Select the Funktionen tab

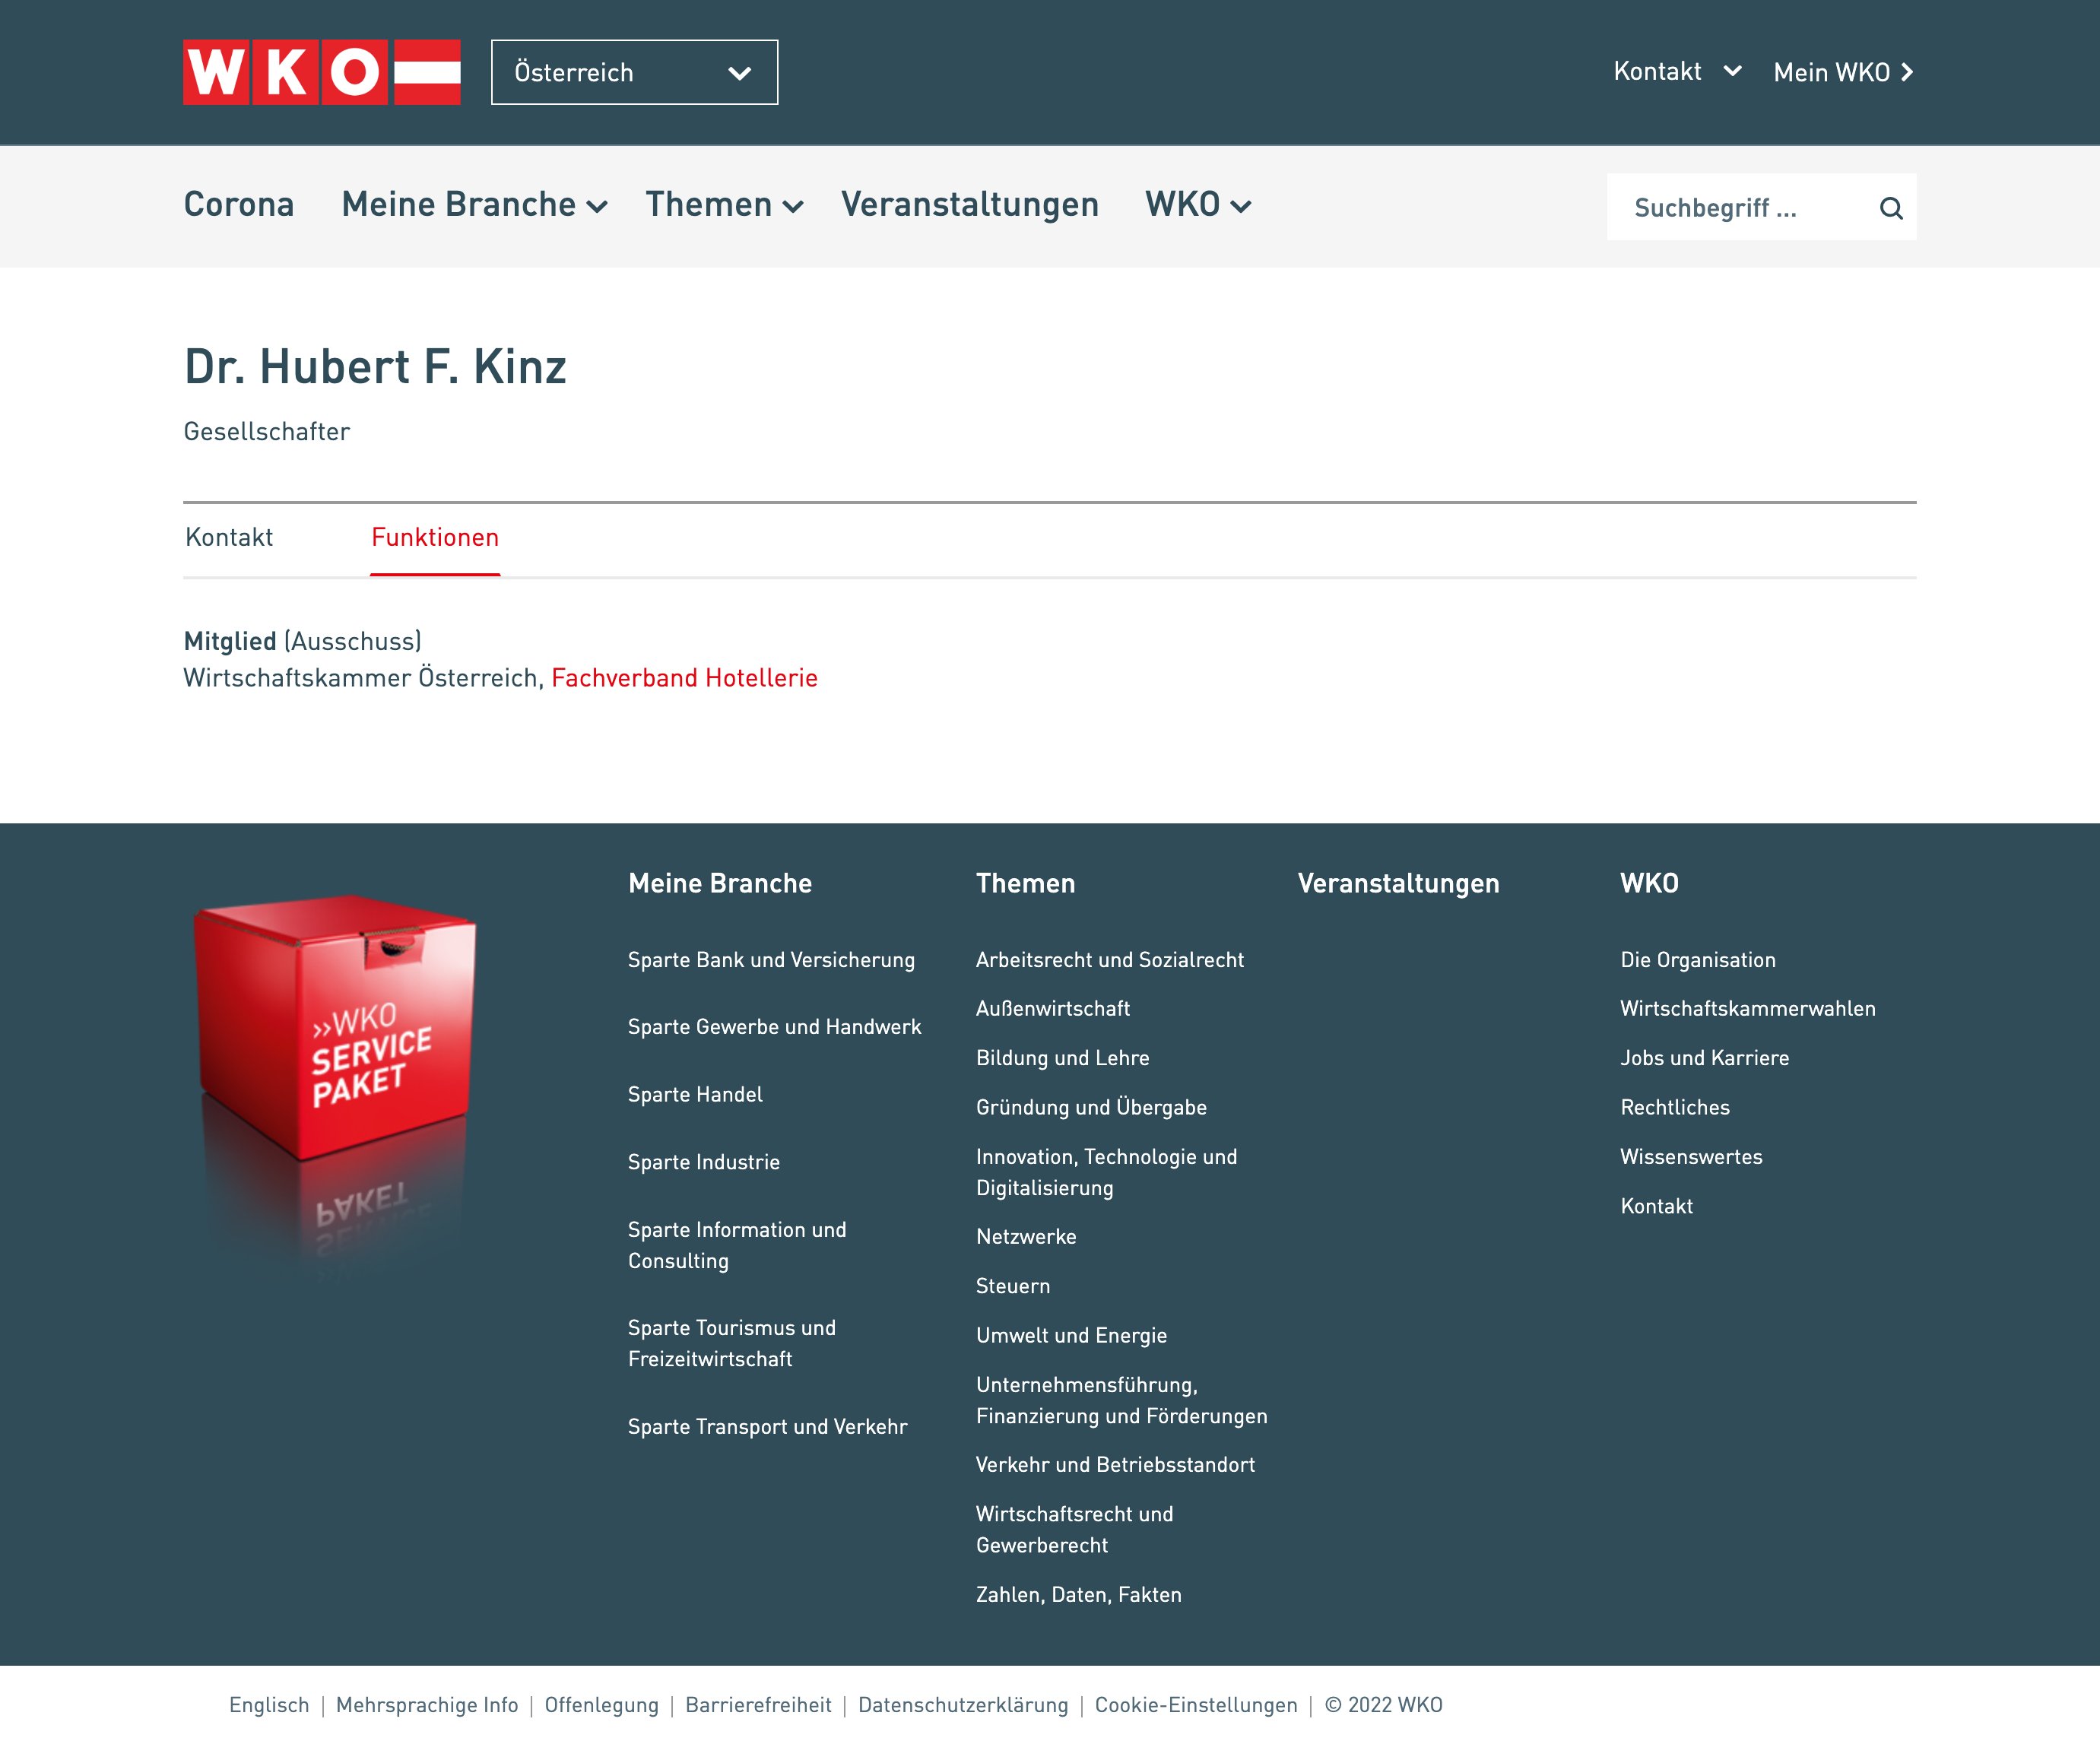click(435, 538)
